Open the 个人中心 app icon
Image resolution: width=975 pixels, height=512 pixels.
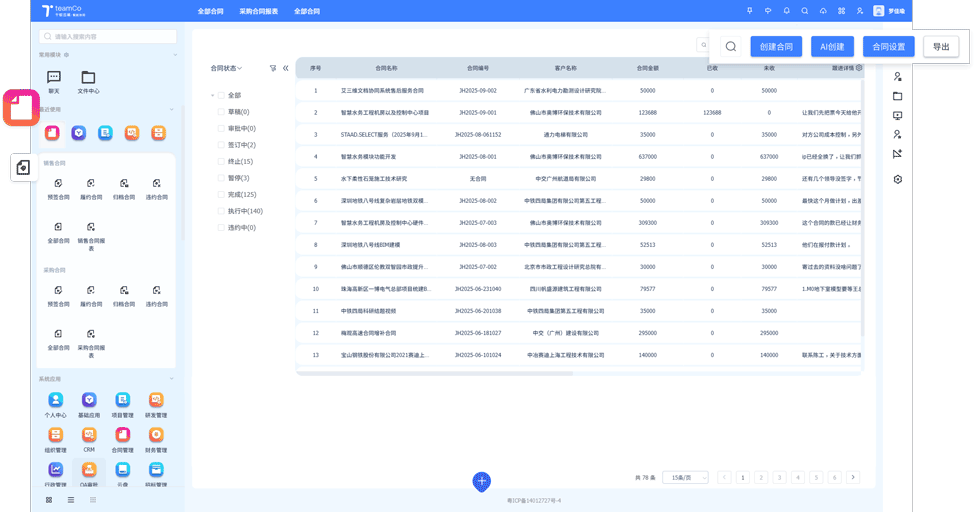tap(55, 400)
